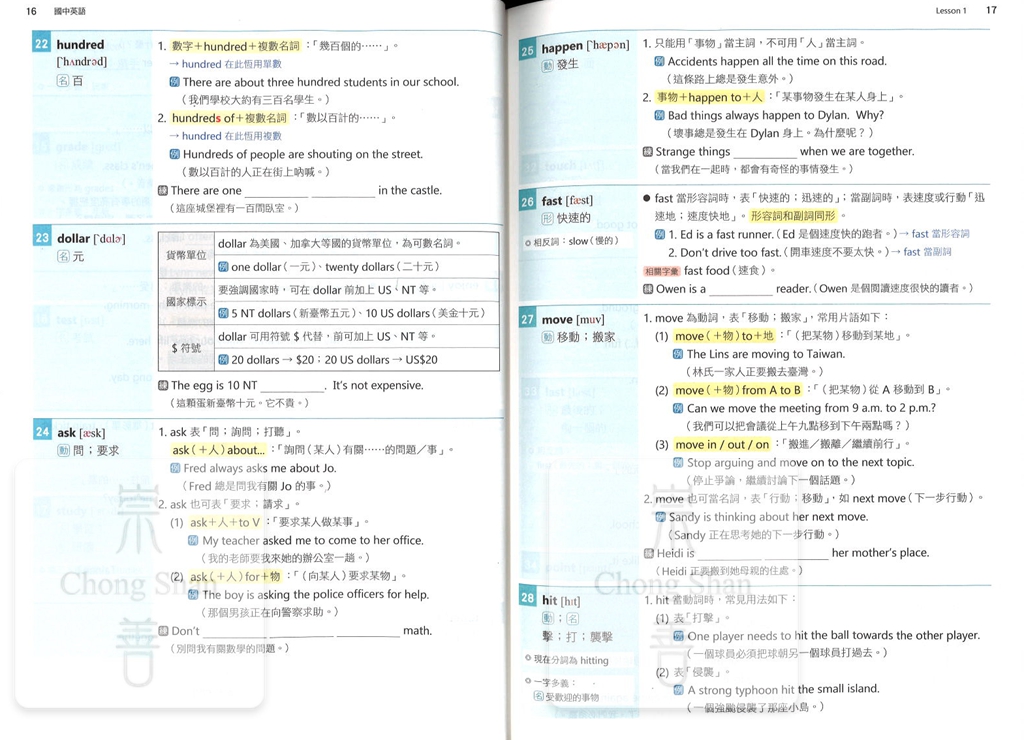Click the entry number 27 badge
Viewport: 1024px width, 740px height.
528,319
